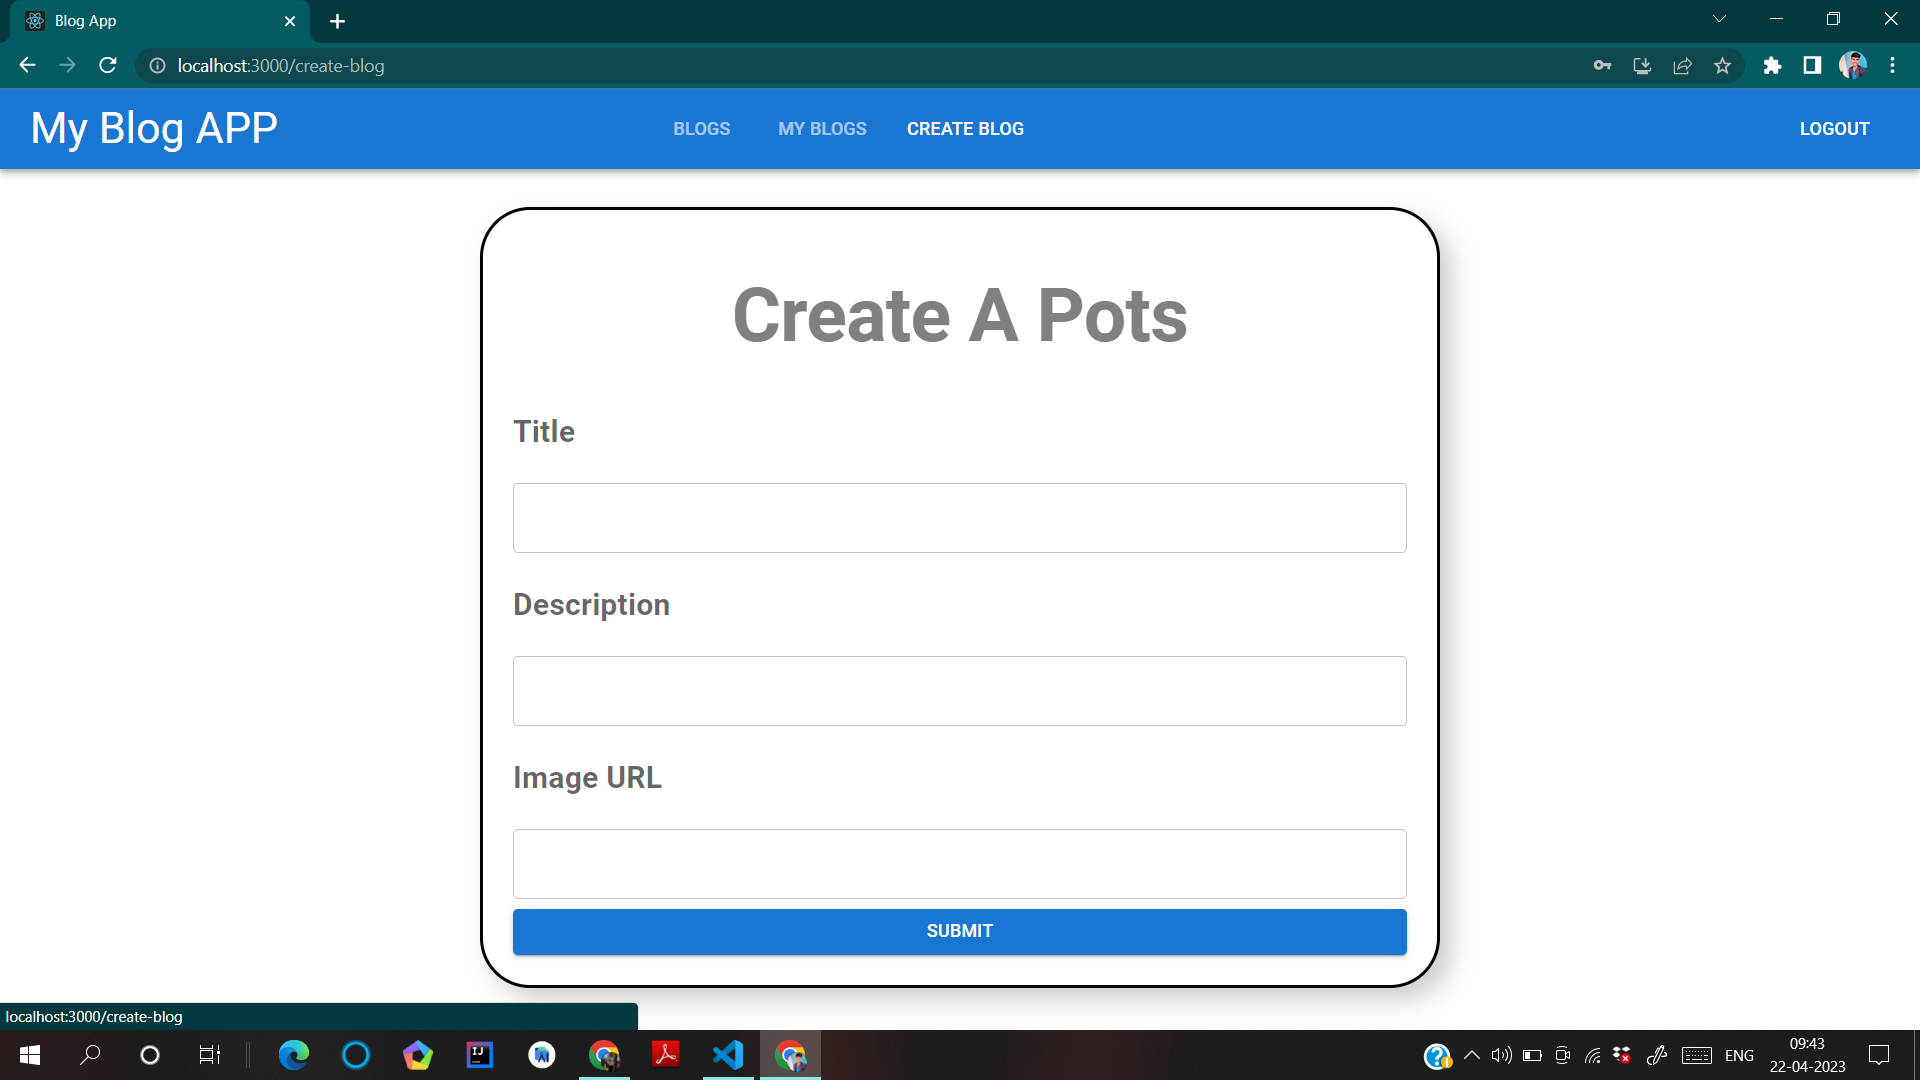Open the Chrome profile avatar

point(1853,66)
